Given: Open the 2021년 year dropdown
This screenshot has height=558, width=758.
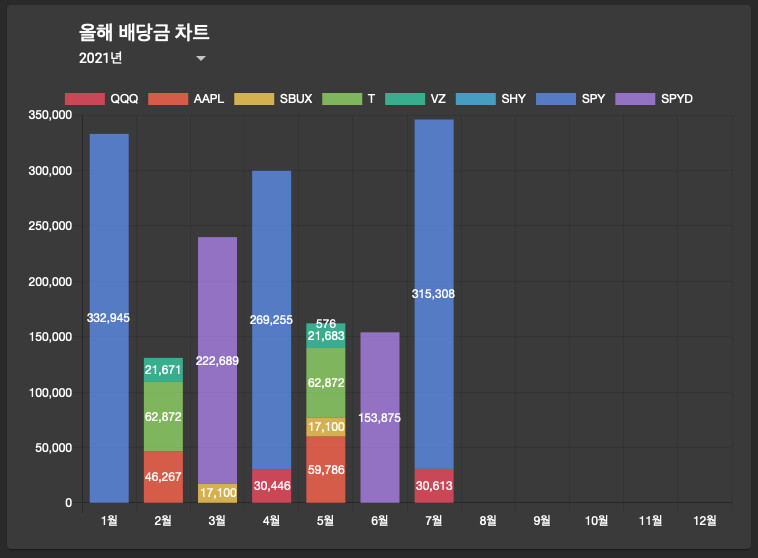Looking at the screenshot, I should coord(143,58).
